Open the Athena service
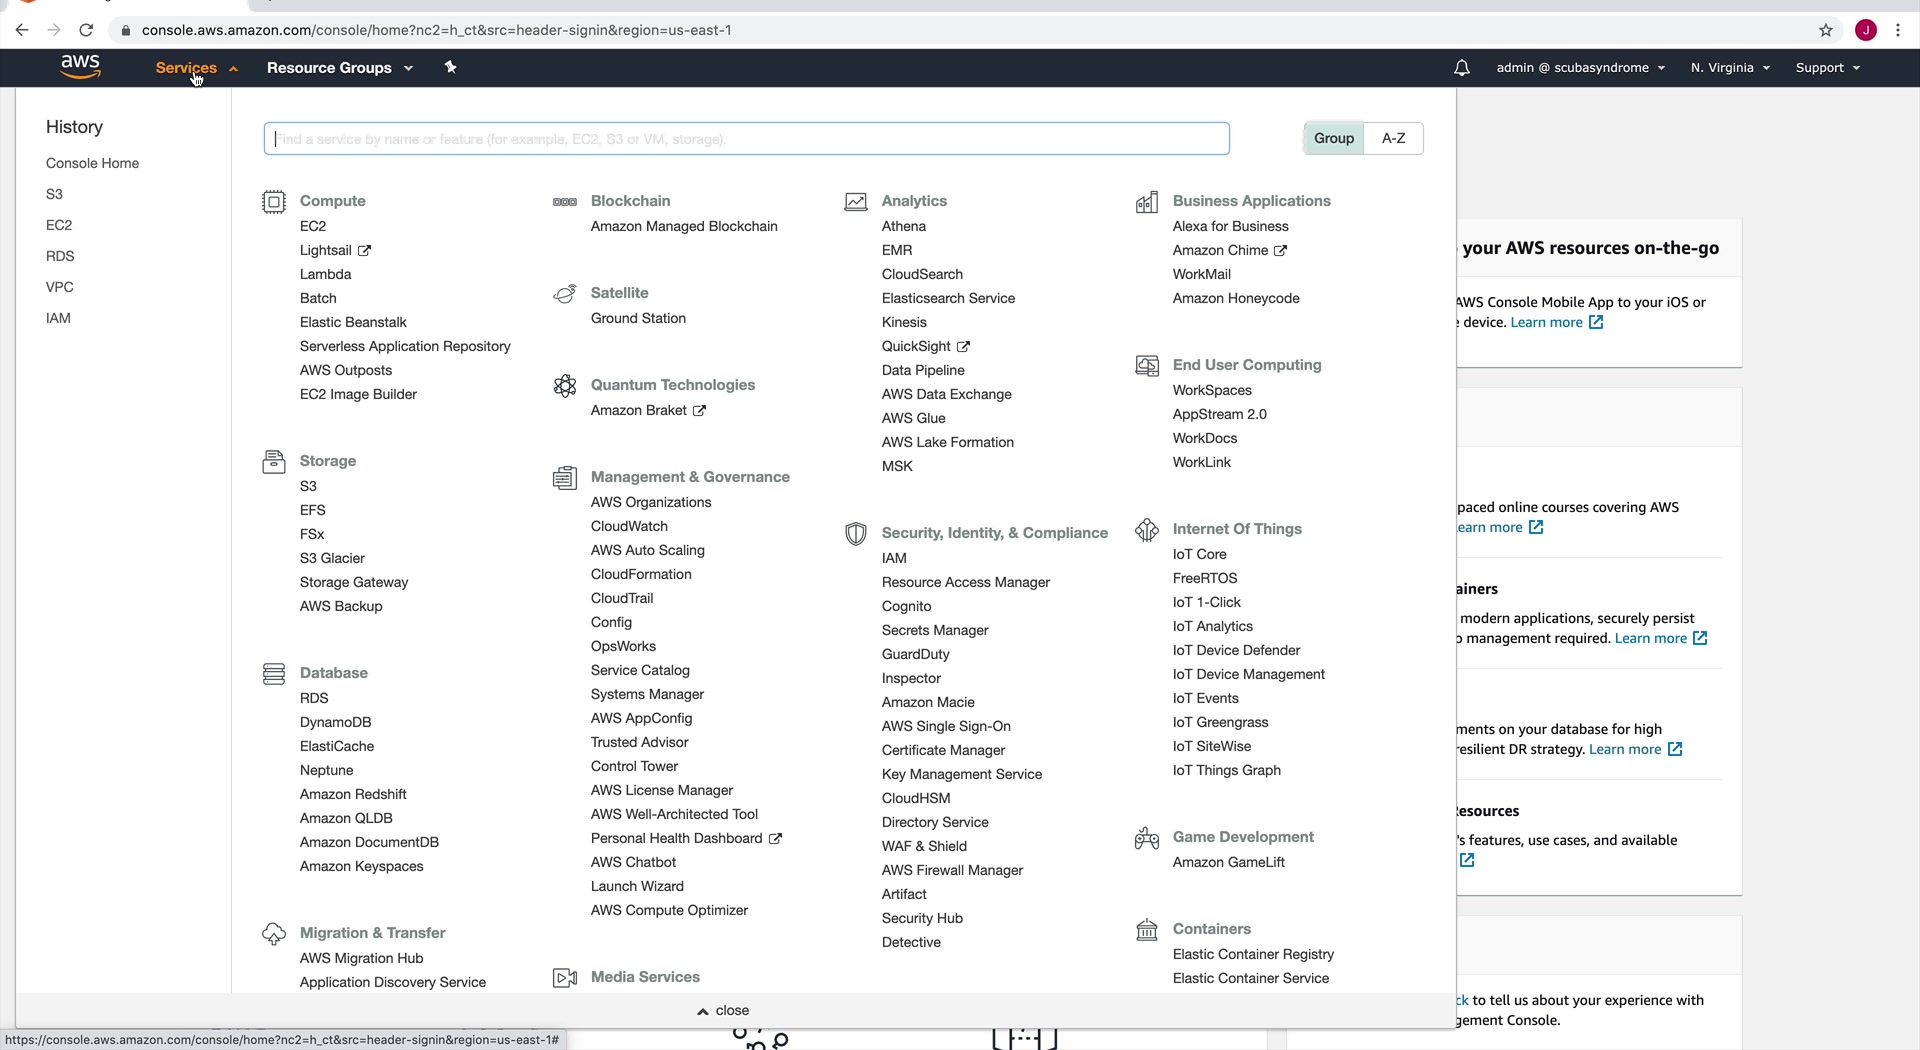 click(x=904, y=226)
